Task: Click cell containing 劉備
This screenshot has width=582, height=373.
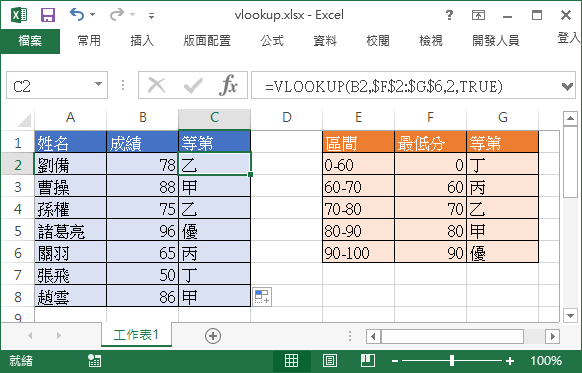Action: click(x=71, y=164)
